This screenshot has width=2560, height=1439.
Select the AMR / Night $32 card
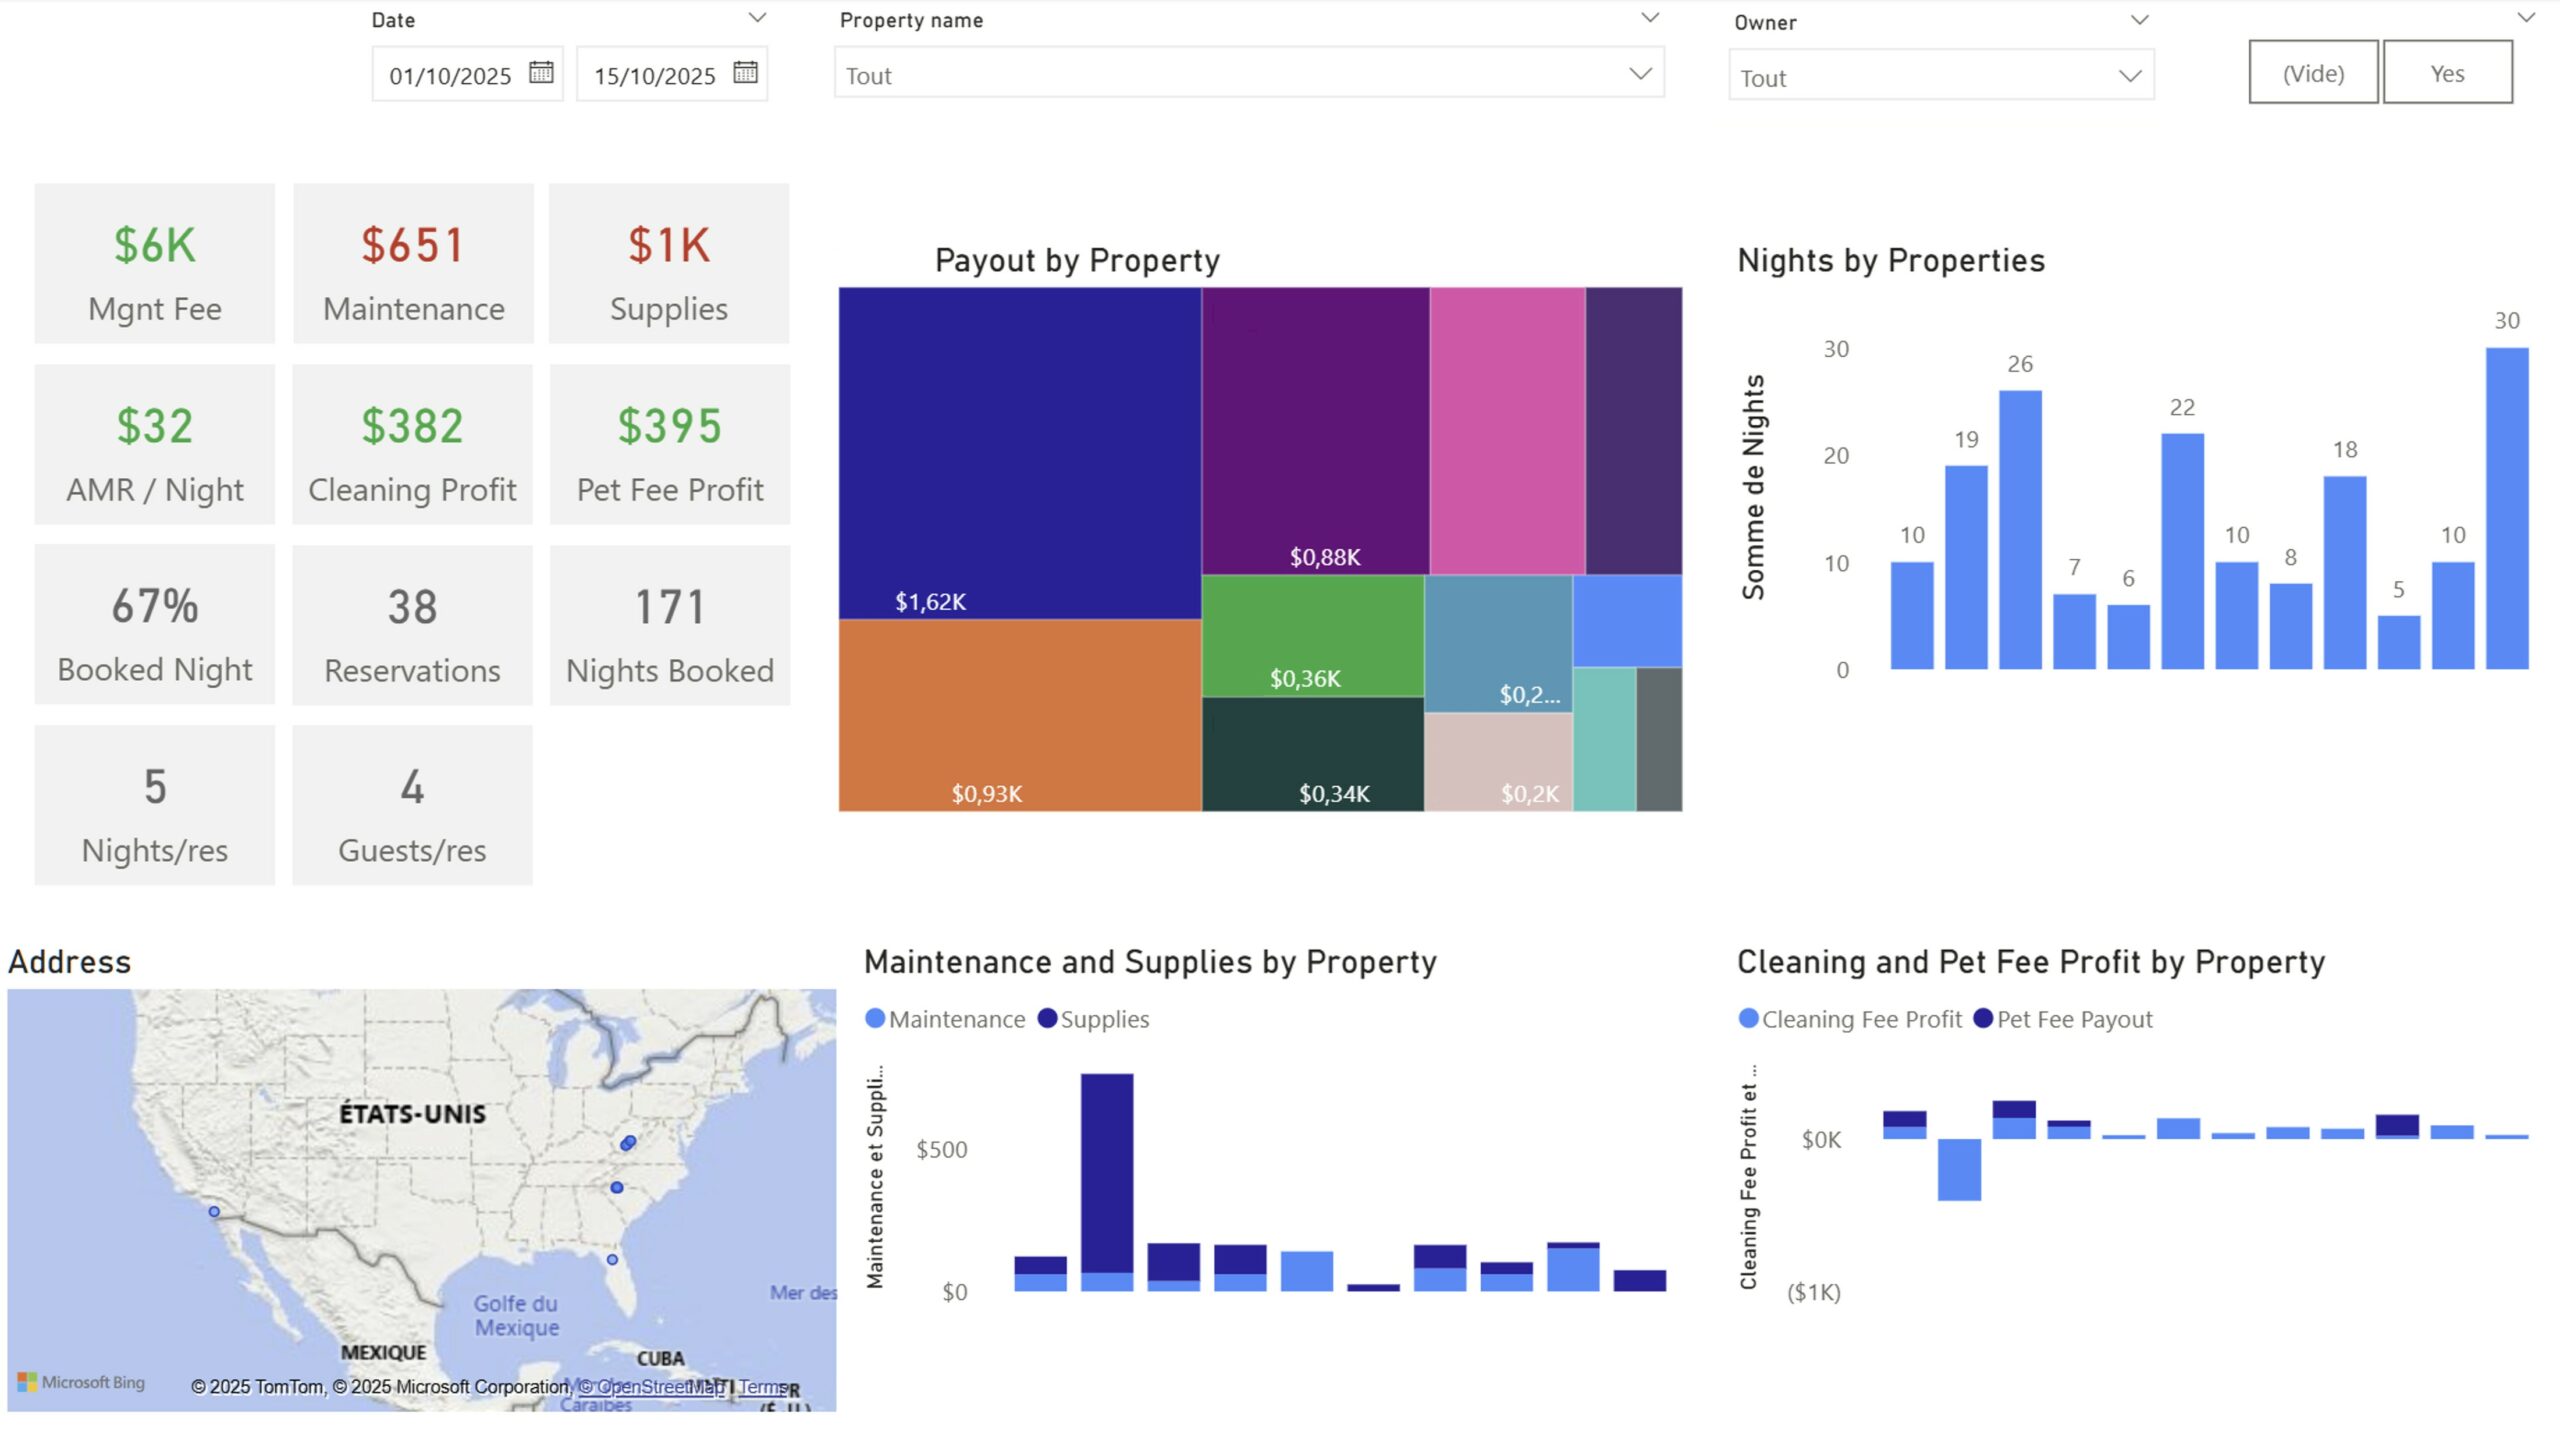tap(155, 445)
